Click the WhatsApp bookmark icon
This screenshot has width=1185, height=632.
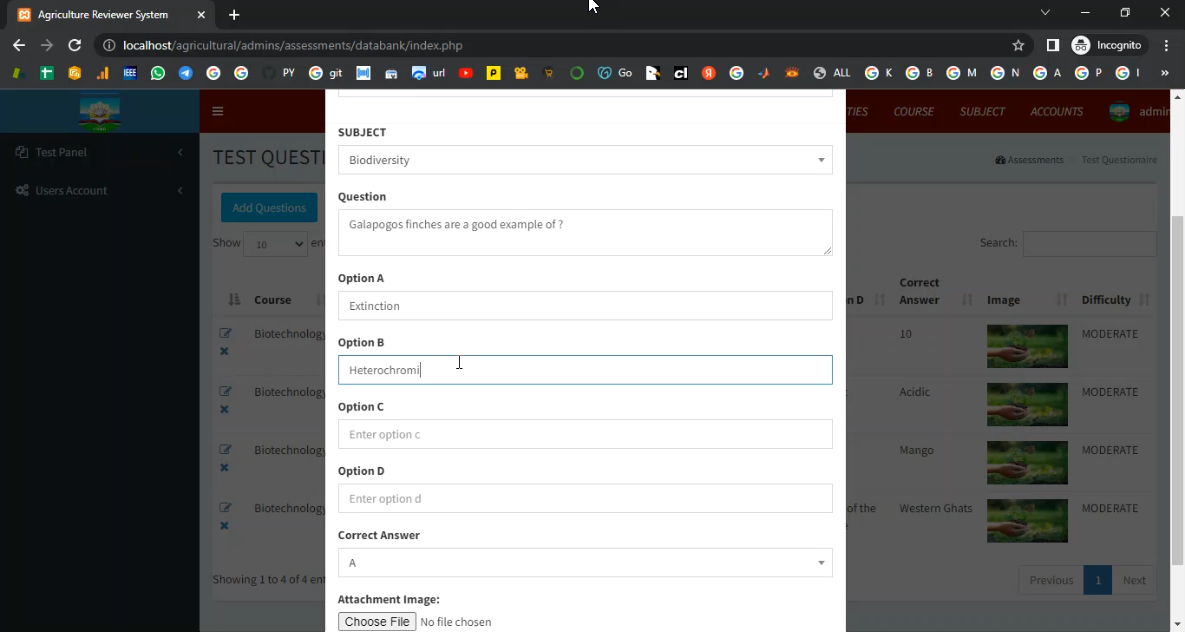pyautogui.click(x=158, y=73)
